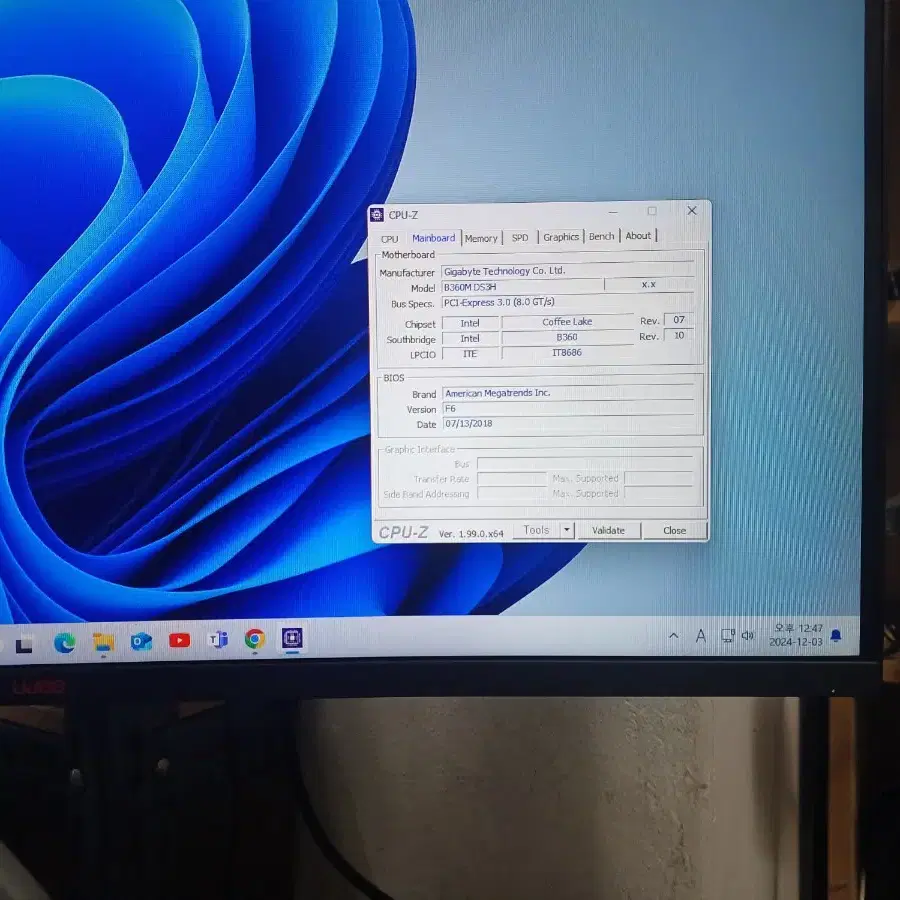Click the BIOS Brand American Megatrends Inc.
This screenshot has width=900, height=900.
pos(568,393)
